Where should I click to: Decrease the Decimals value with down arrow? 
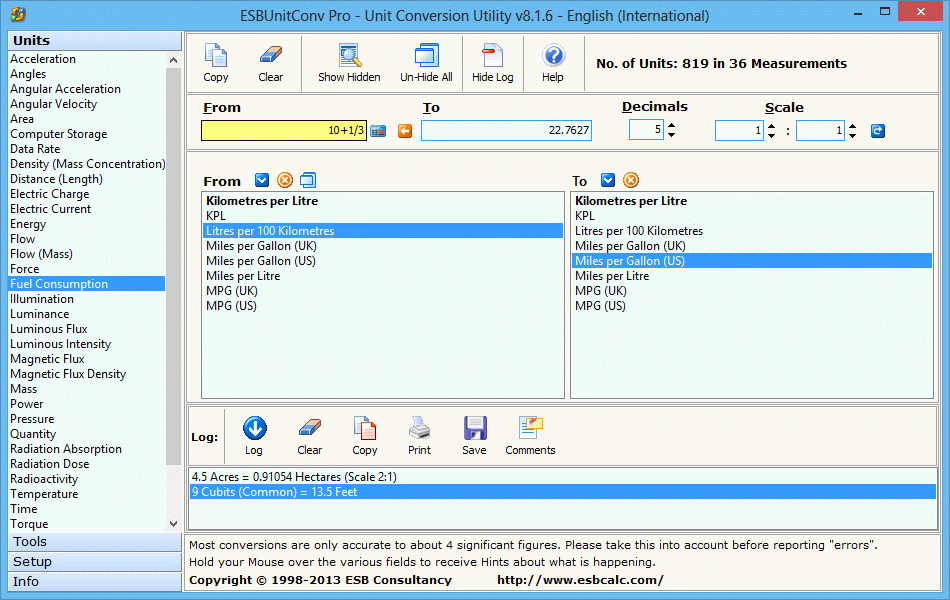[671, 135]
